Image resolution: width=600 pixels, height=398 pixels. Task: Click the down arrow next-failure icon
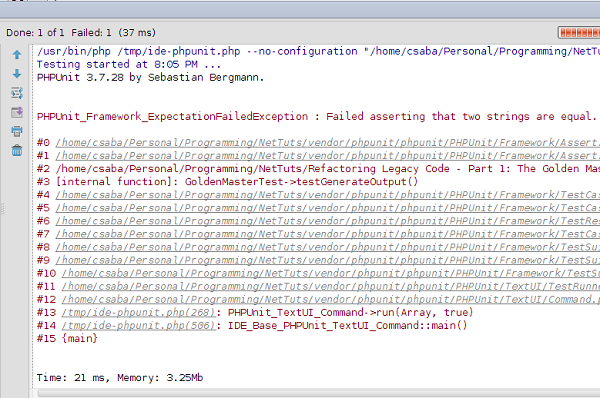pos(17,73)
